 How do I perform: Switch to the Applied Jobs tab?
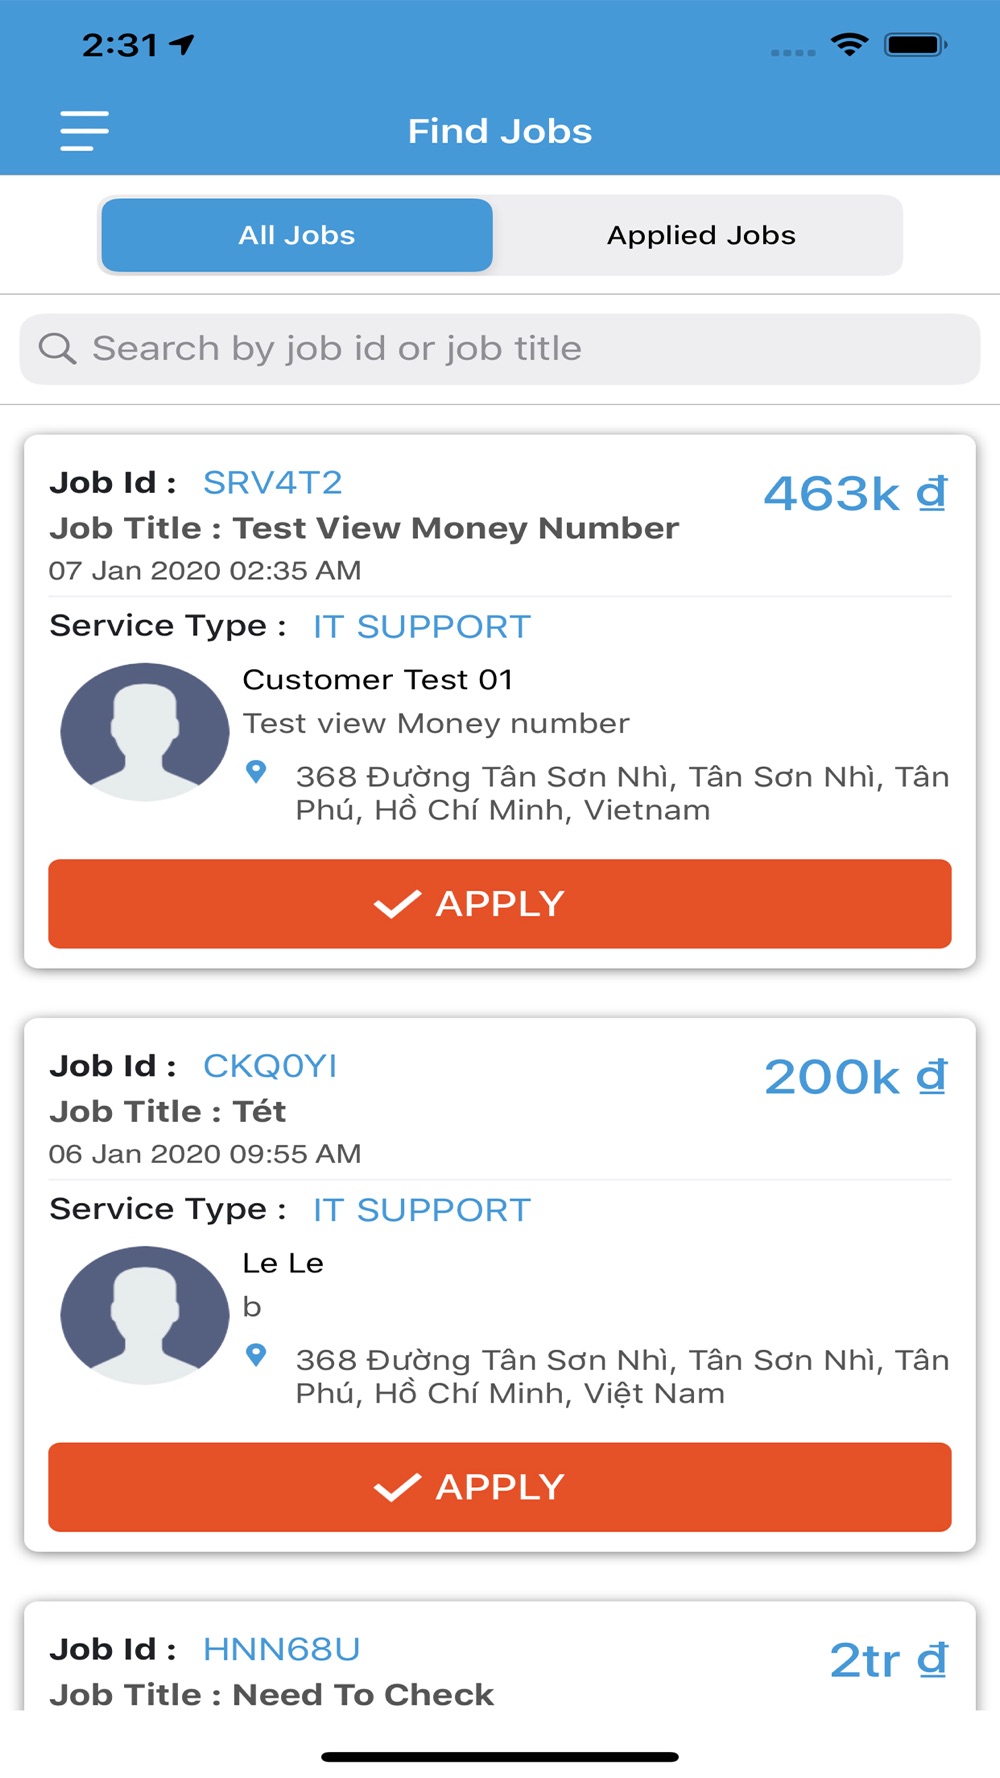(x=701, y=235)
